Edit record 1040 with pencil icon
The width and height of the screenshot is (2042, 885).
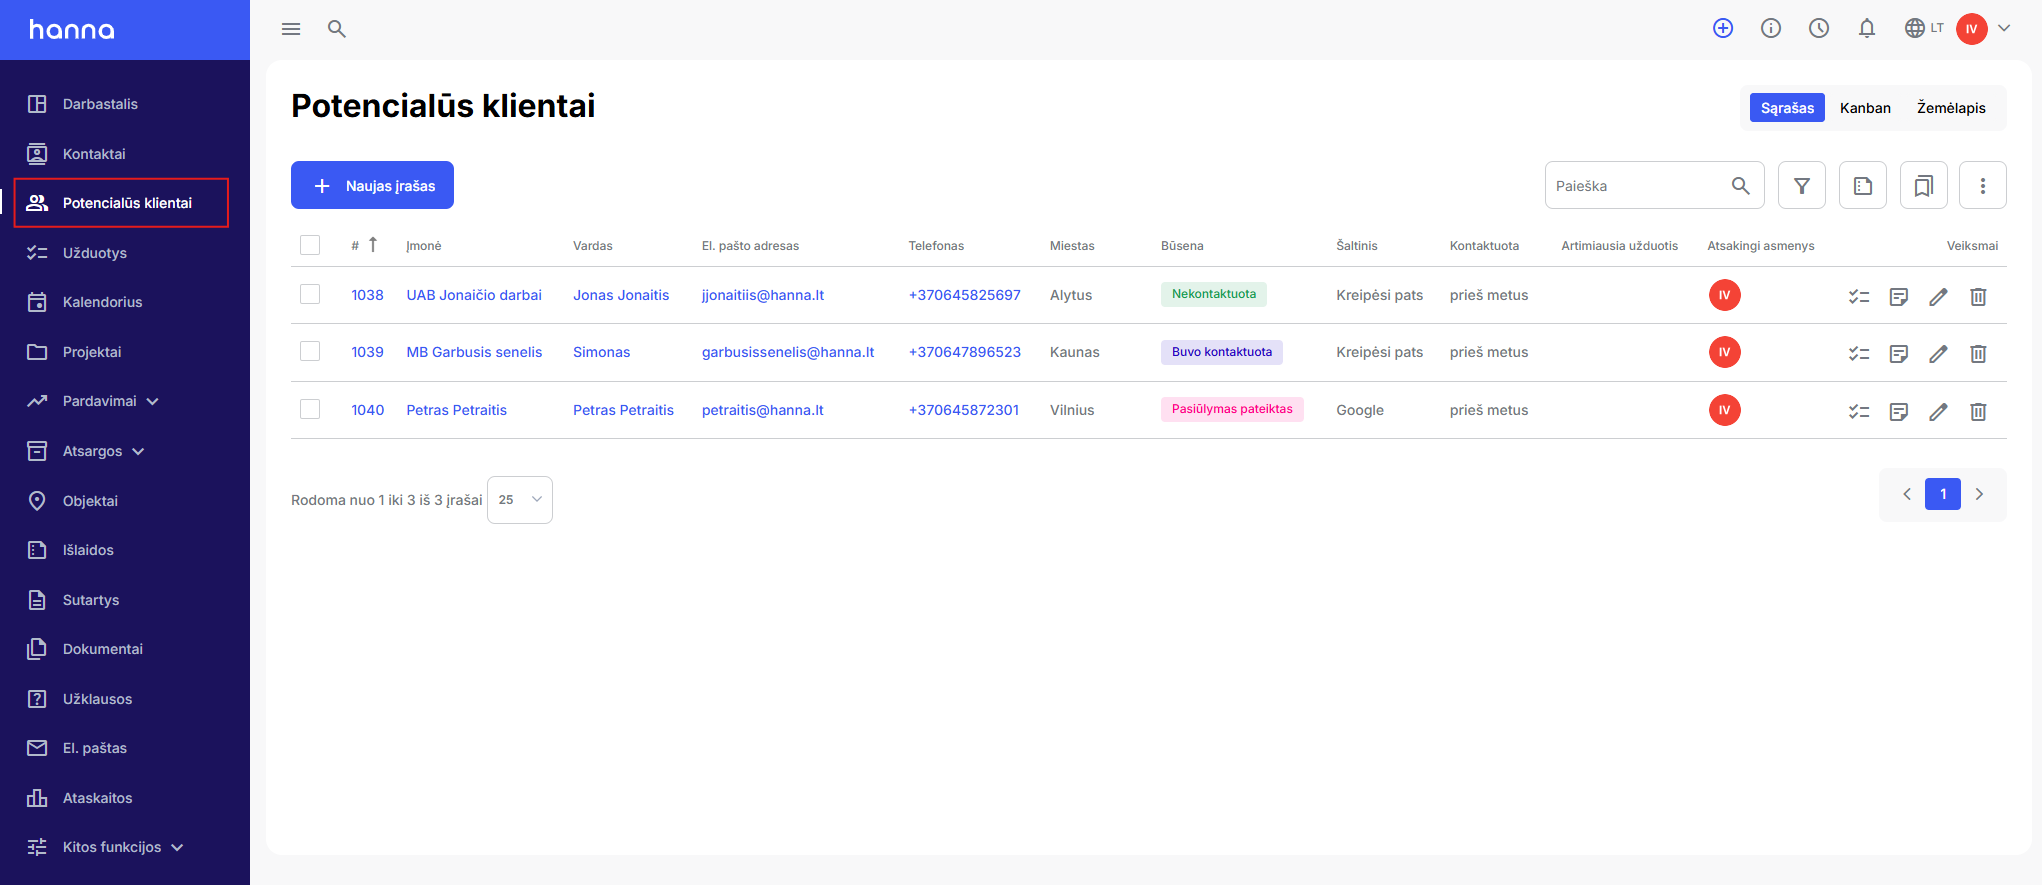pyautogui.click(x=1939, y=412)
